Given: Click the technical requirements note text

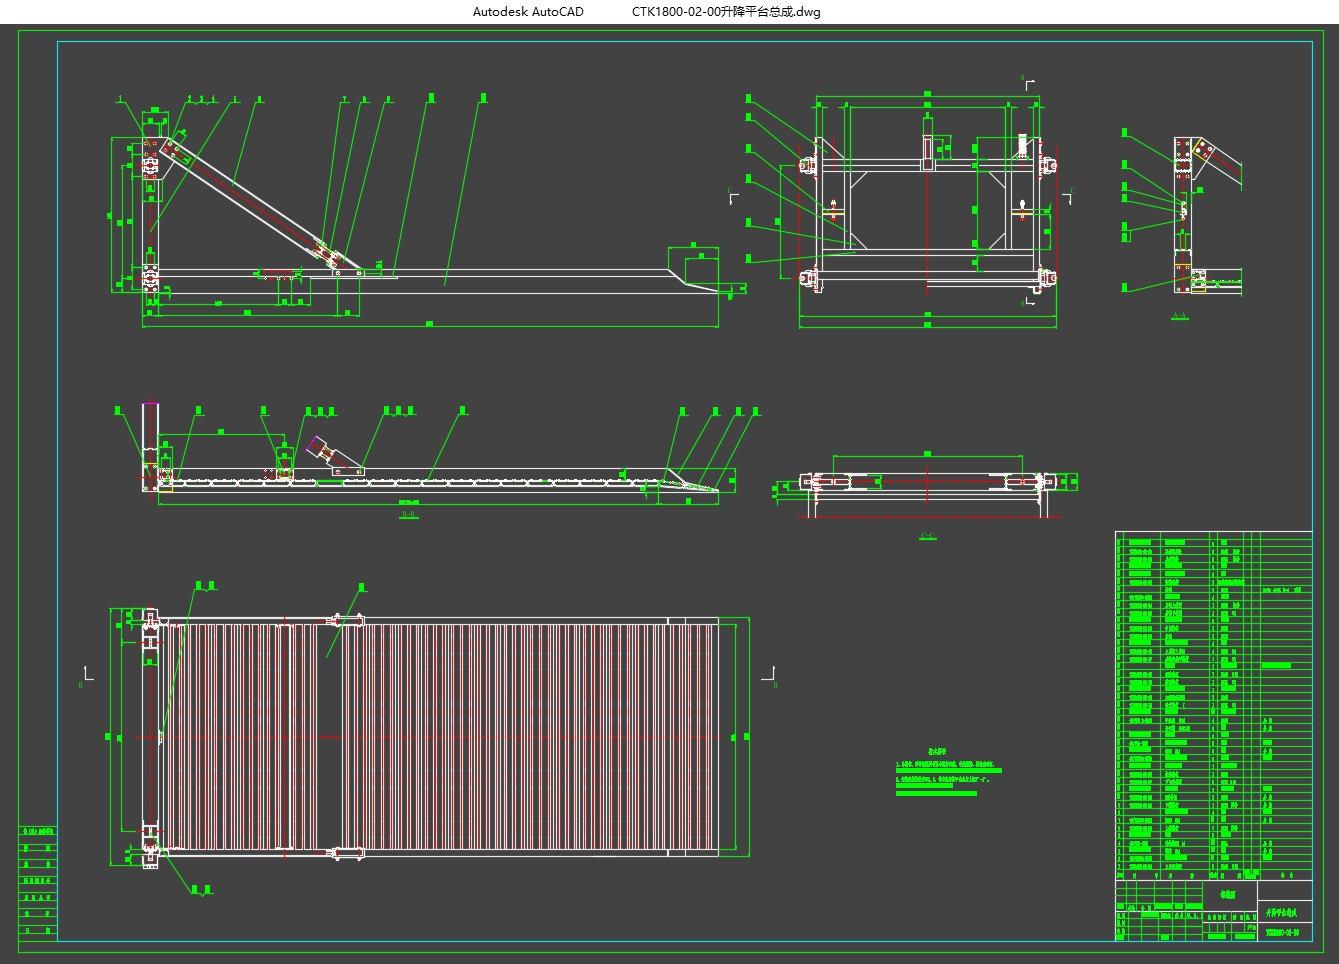Looking at the screenshot, I should pyautogui.click(x=949, y=771).
